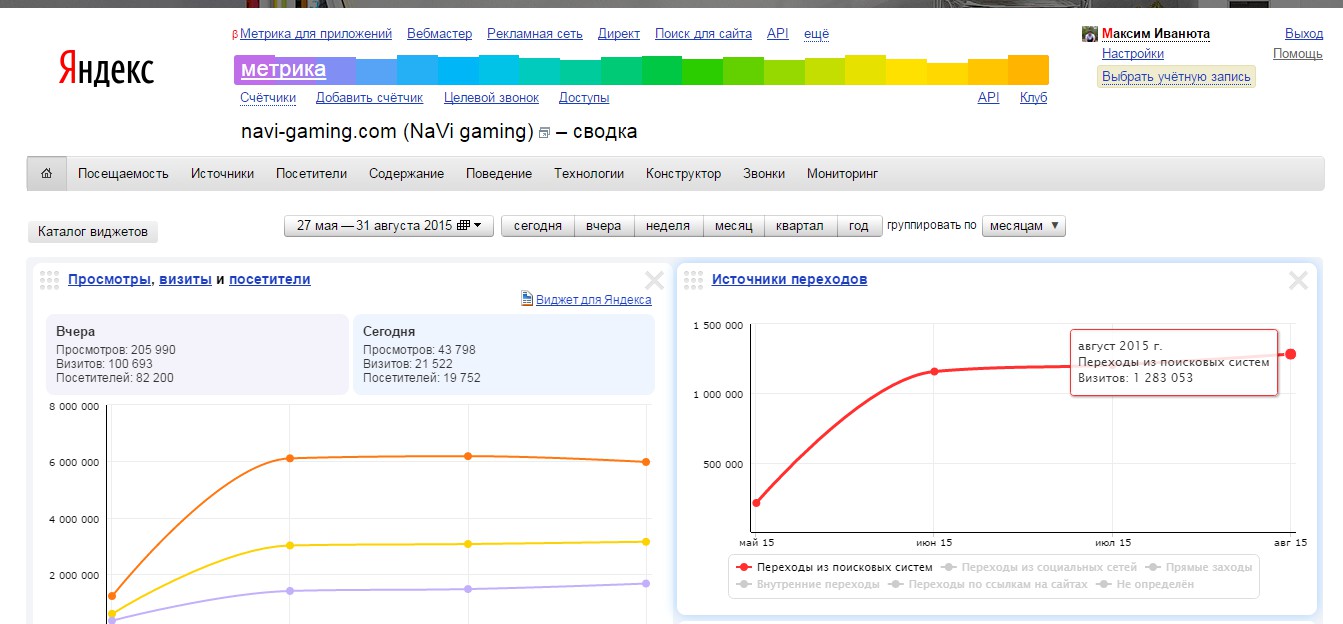This screenshot has width=1343, height=624.
Task: Open the Настройки link
Action: coord(1133,54)
